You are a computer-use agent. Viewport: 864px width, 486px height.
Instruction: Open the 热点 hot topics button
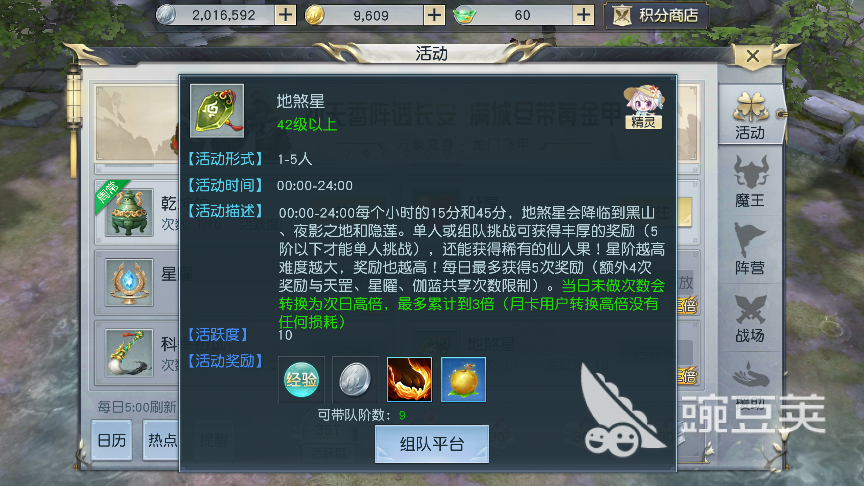pyautogui.click(x=161, y=440)
